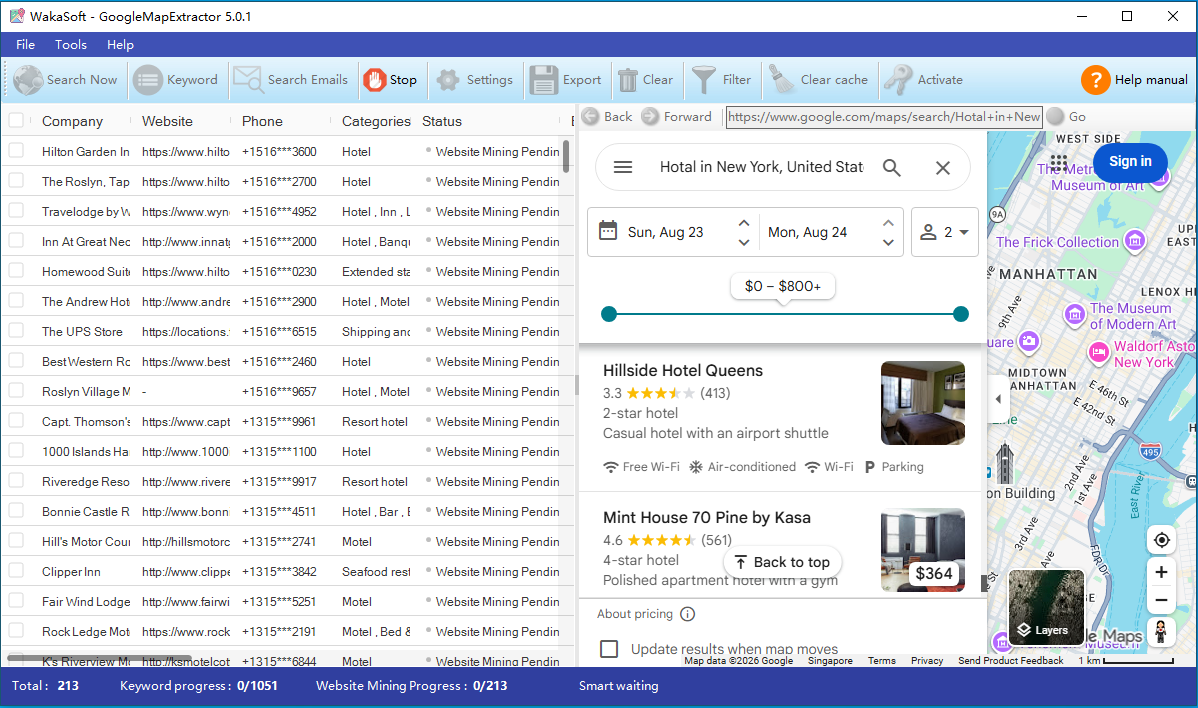Open About pricing info icon

[x=688, y=614]
